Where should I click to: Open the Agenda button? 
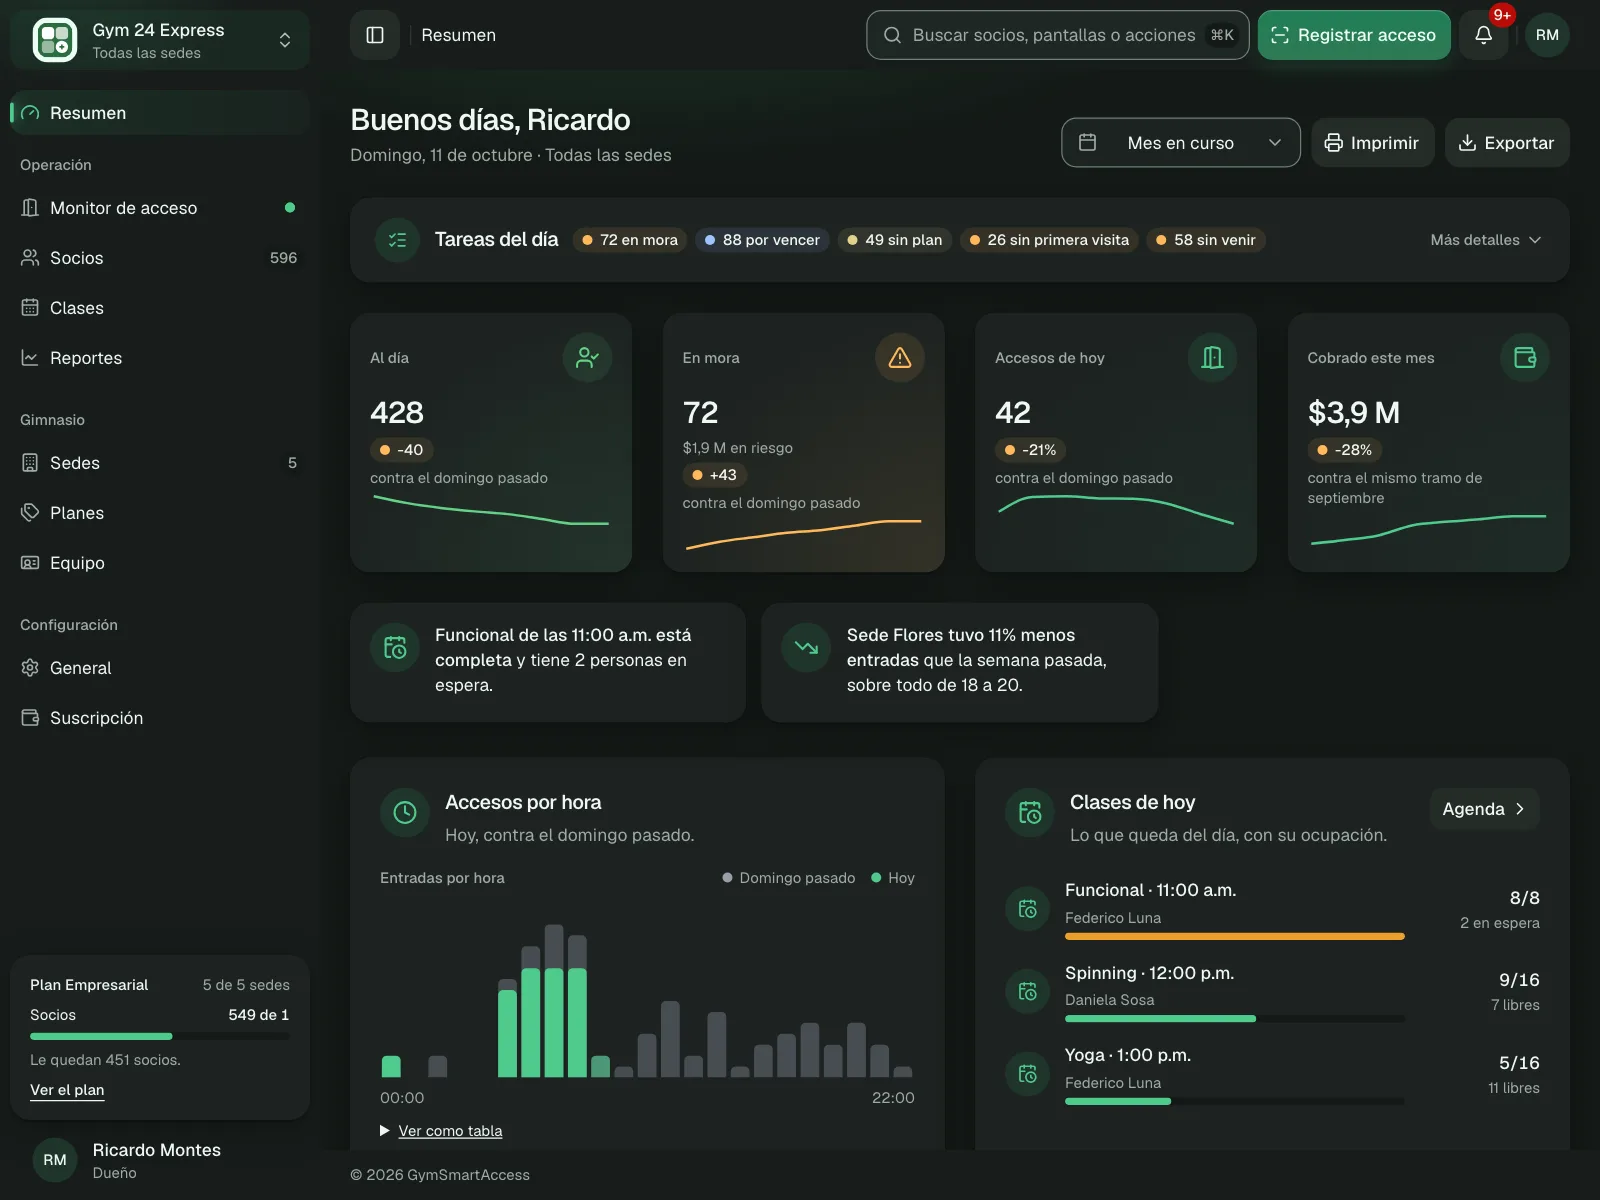(x=1484, y=809)
